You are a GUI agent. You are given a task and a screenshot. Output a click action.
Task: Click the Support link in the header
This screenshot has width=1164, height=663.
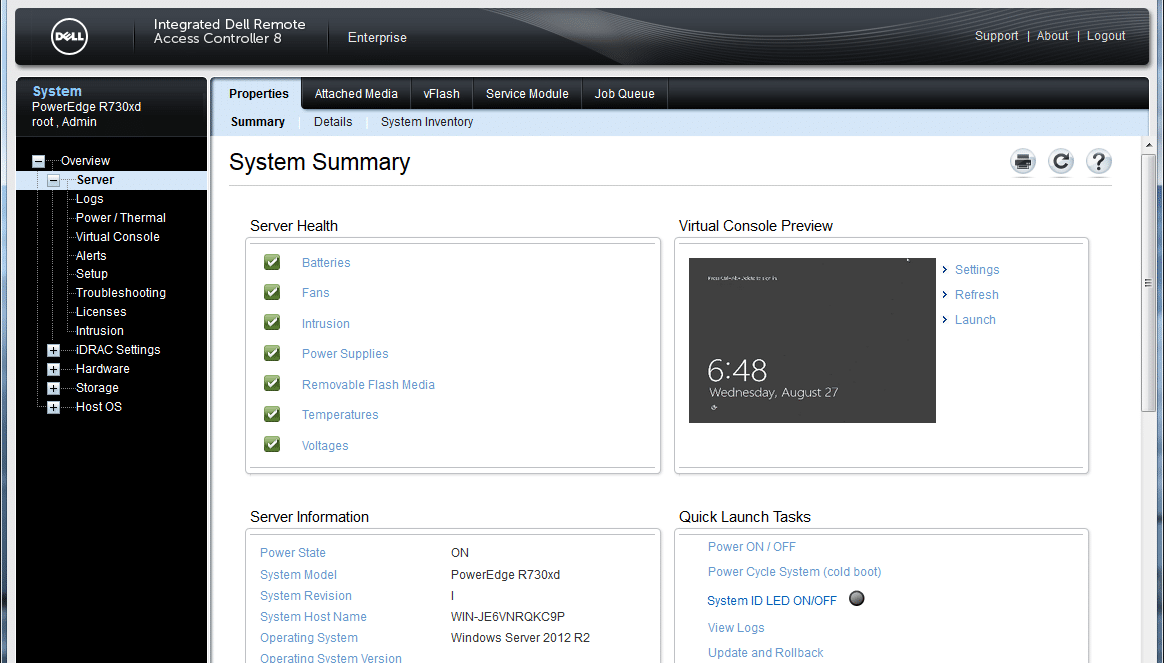996,36
